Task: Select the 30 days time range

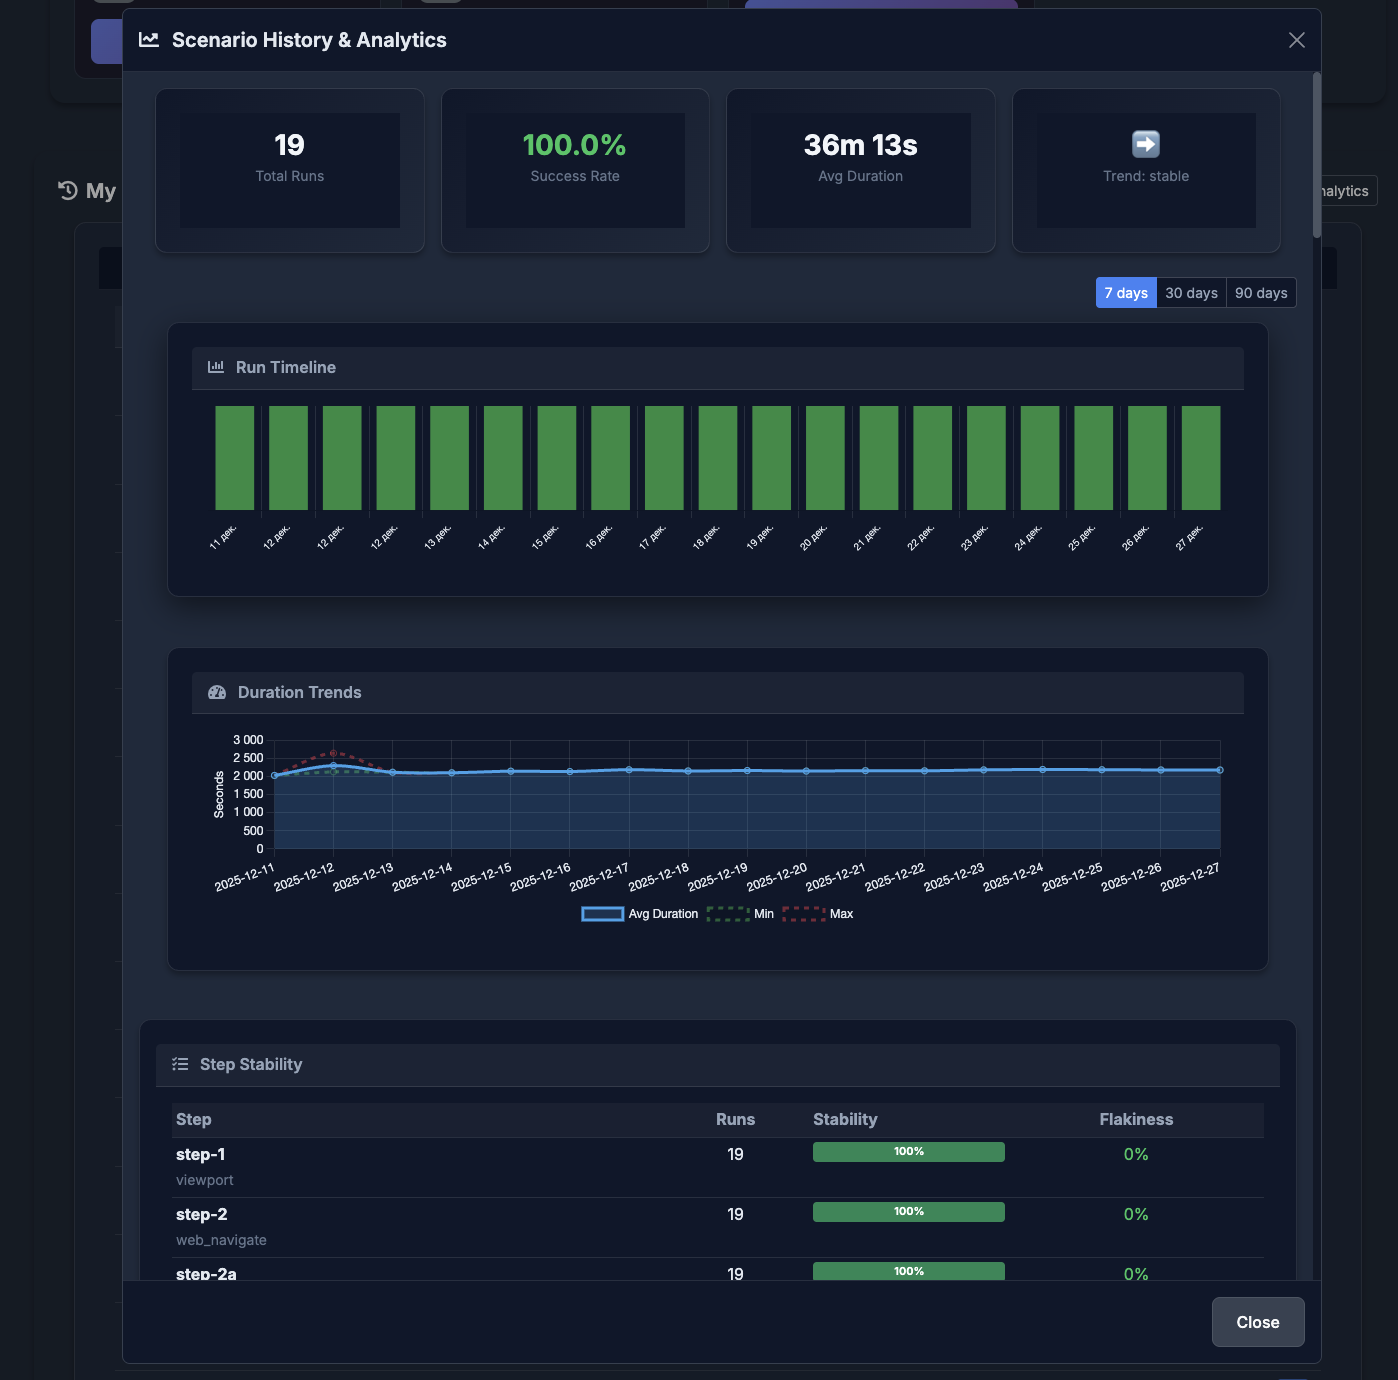Action: click(1191, 292)
